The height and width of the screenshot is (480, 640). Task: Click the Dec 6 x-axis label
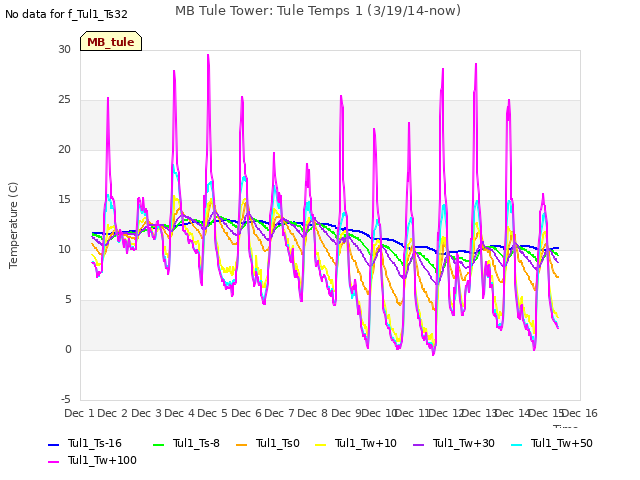[247, 413]
